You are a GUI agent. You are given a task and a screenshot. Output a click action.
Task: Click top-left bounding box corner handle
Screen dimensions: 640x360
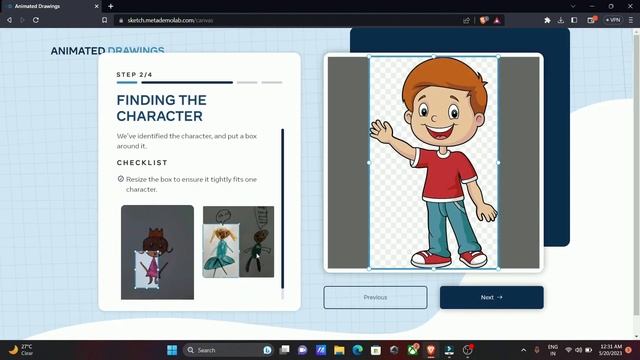click(369, 56)
